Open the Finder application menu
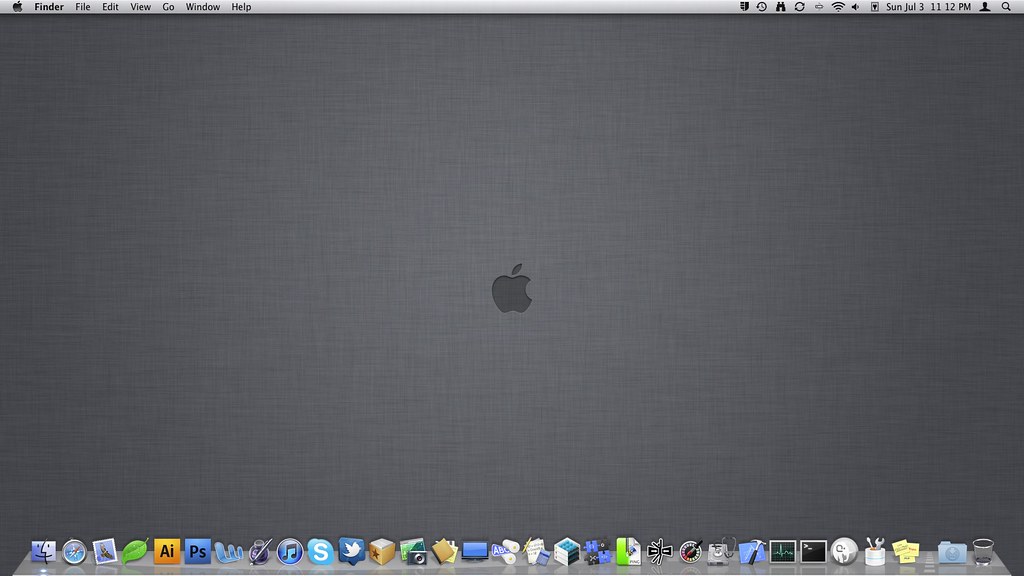The width and height of the screenshot is (1024, 576). (49, 7)
